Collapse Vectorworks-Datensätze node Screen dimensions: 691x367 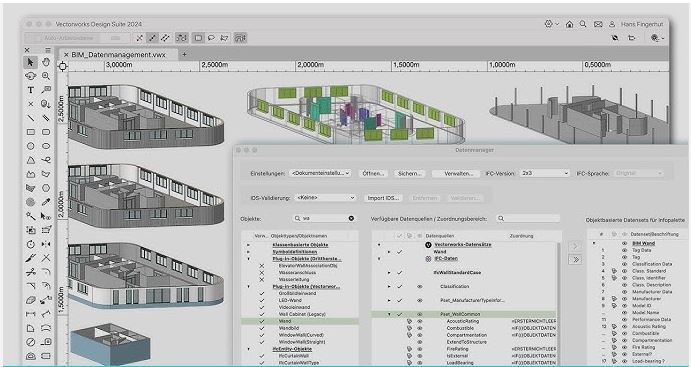(x=379, y=245)
